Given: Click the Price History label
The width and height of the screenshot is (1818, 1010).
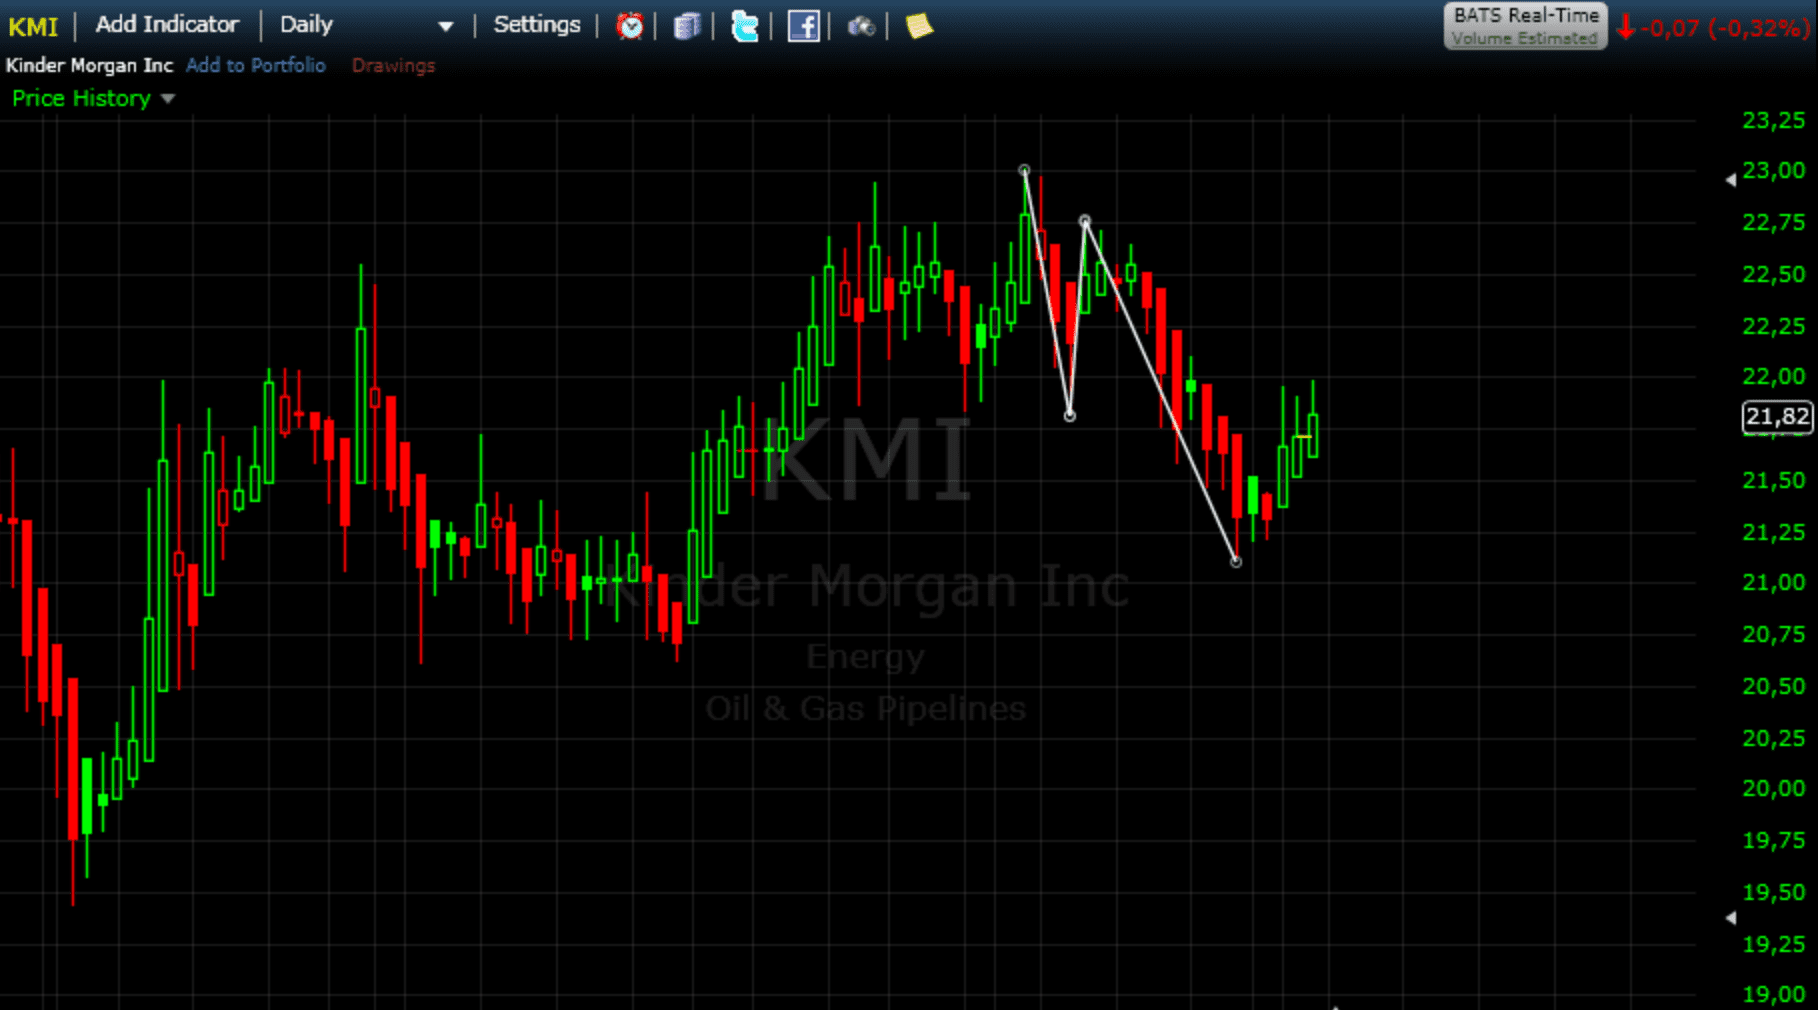Looking at the screenshot, I should coord(81,98).
